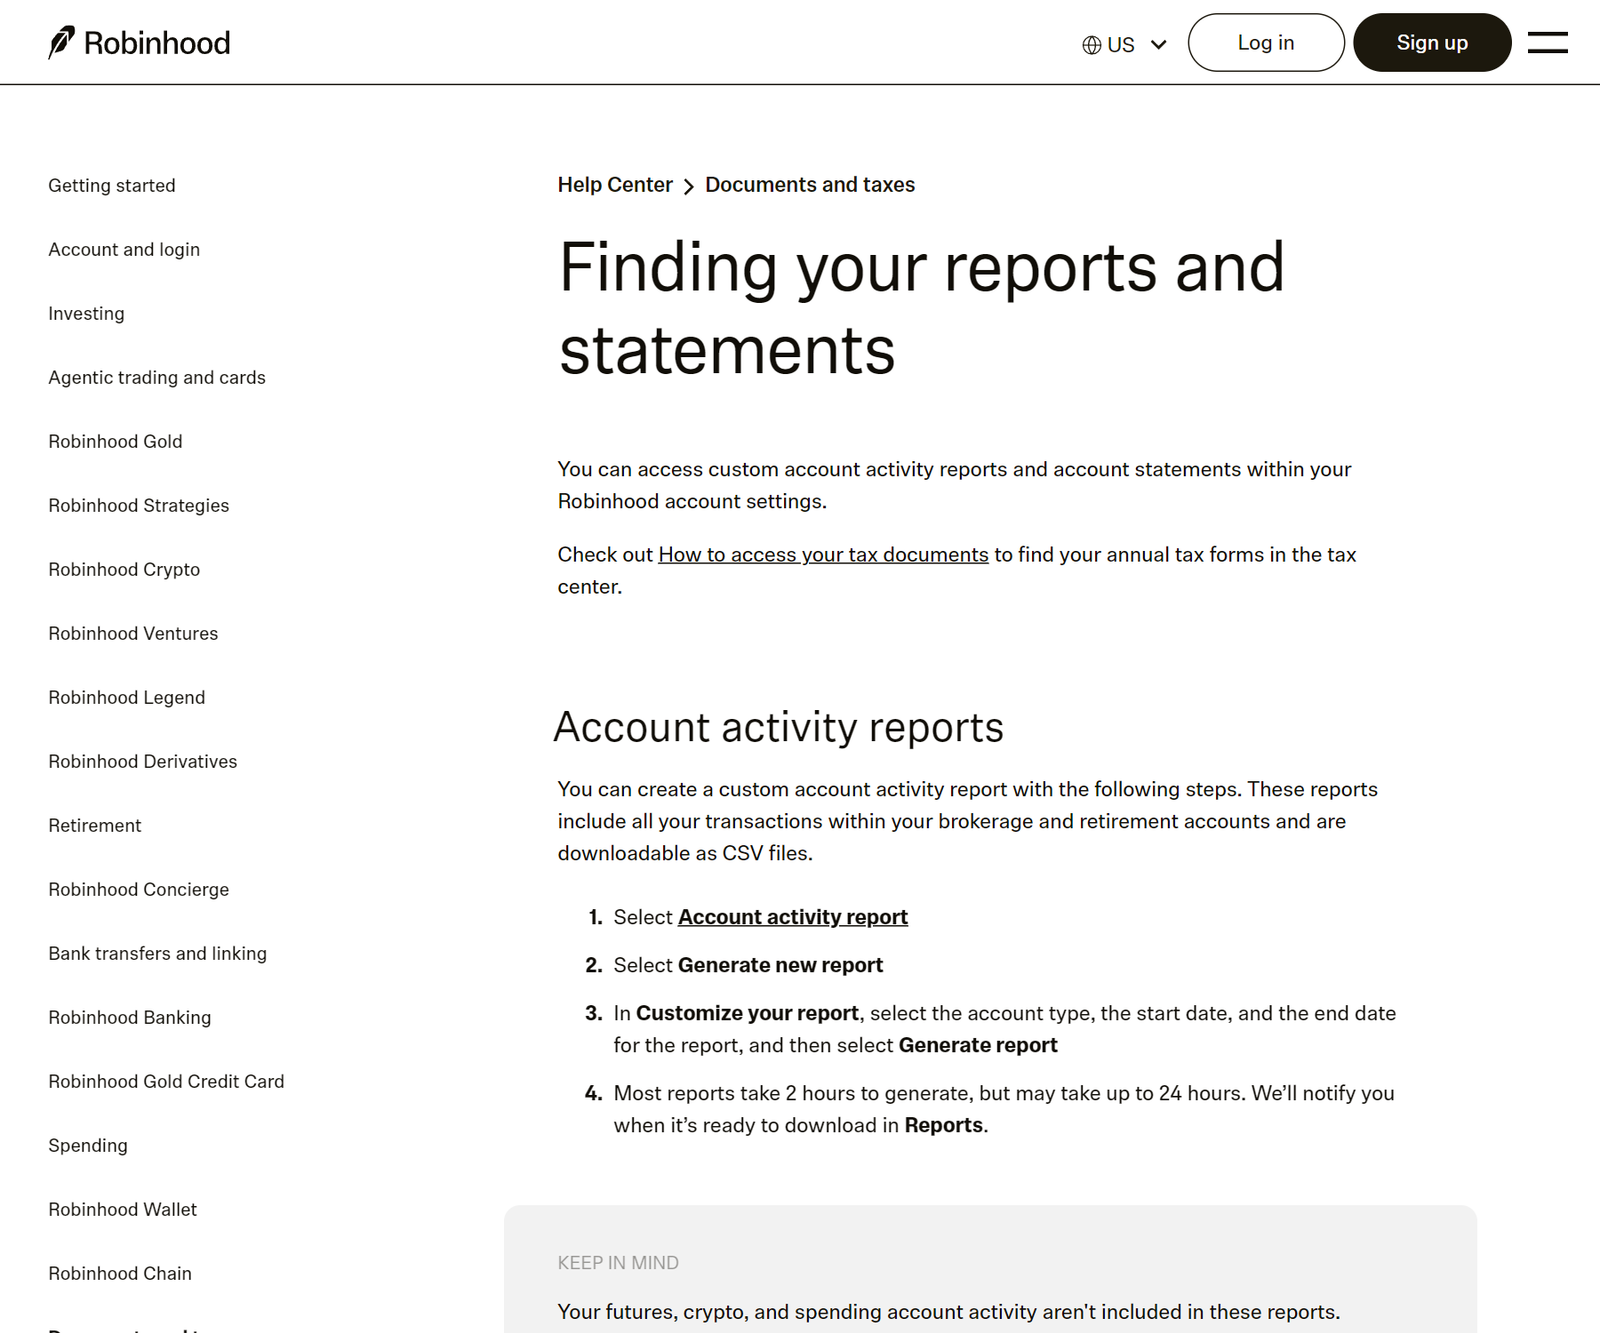This screenshot has height=1333, width=1600.
Task: Click the breadcrumb chevron after Help Center
Action: 689,186
